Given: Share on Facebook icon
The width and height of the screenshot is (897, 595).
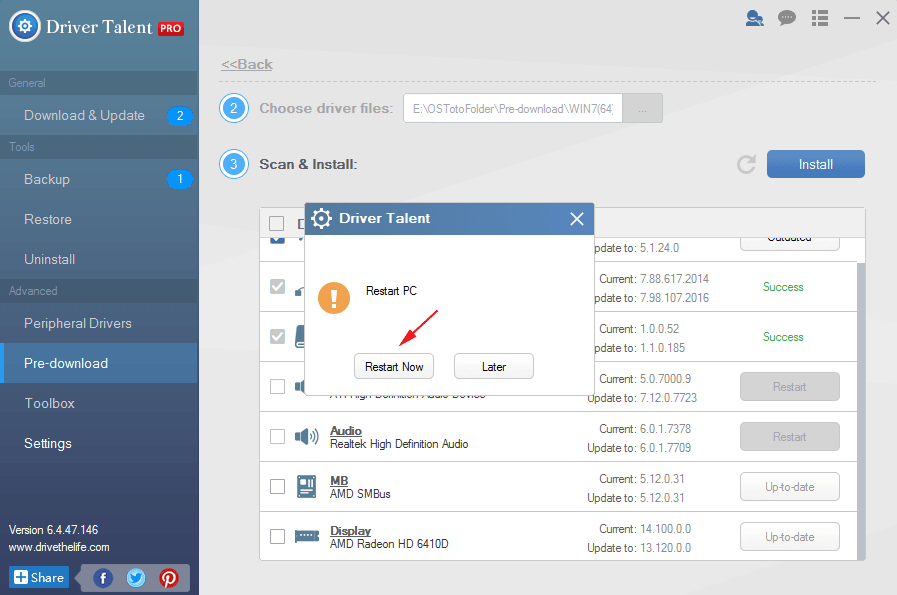Looking at the screenshot, I should click(x=103, y=578).
